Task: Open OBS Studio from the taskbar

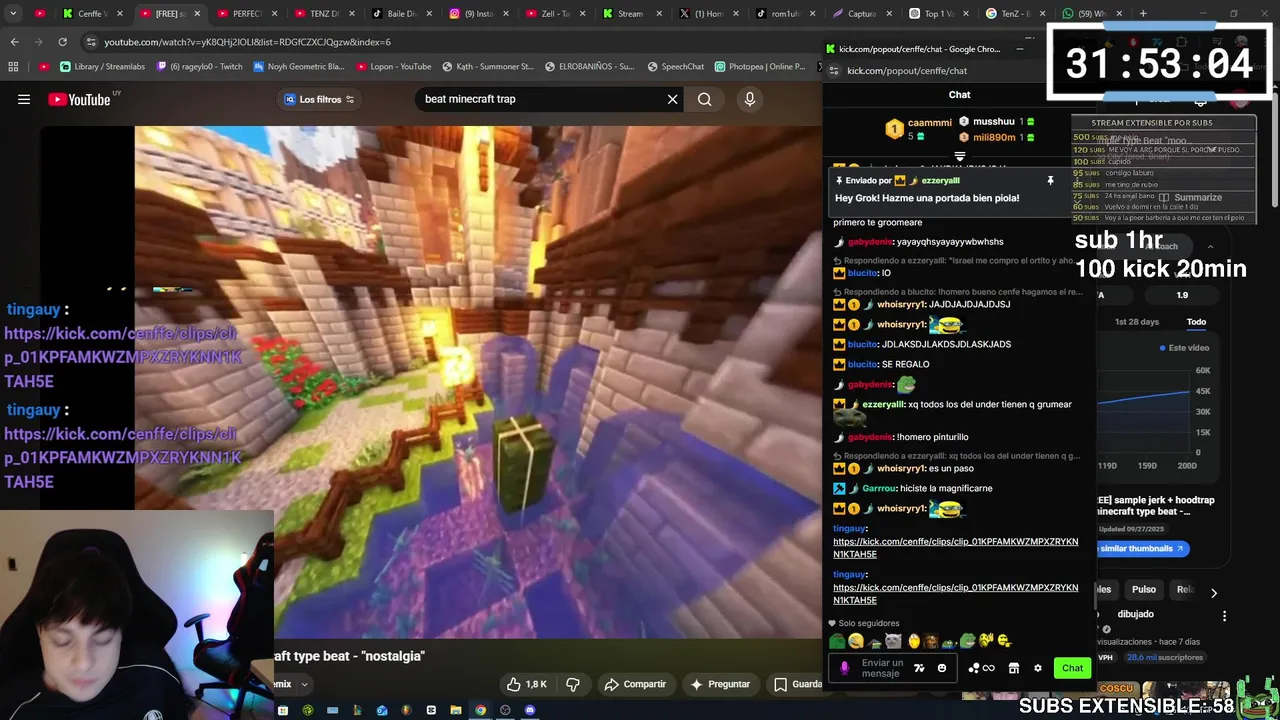Action: [505, 710]
